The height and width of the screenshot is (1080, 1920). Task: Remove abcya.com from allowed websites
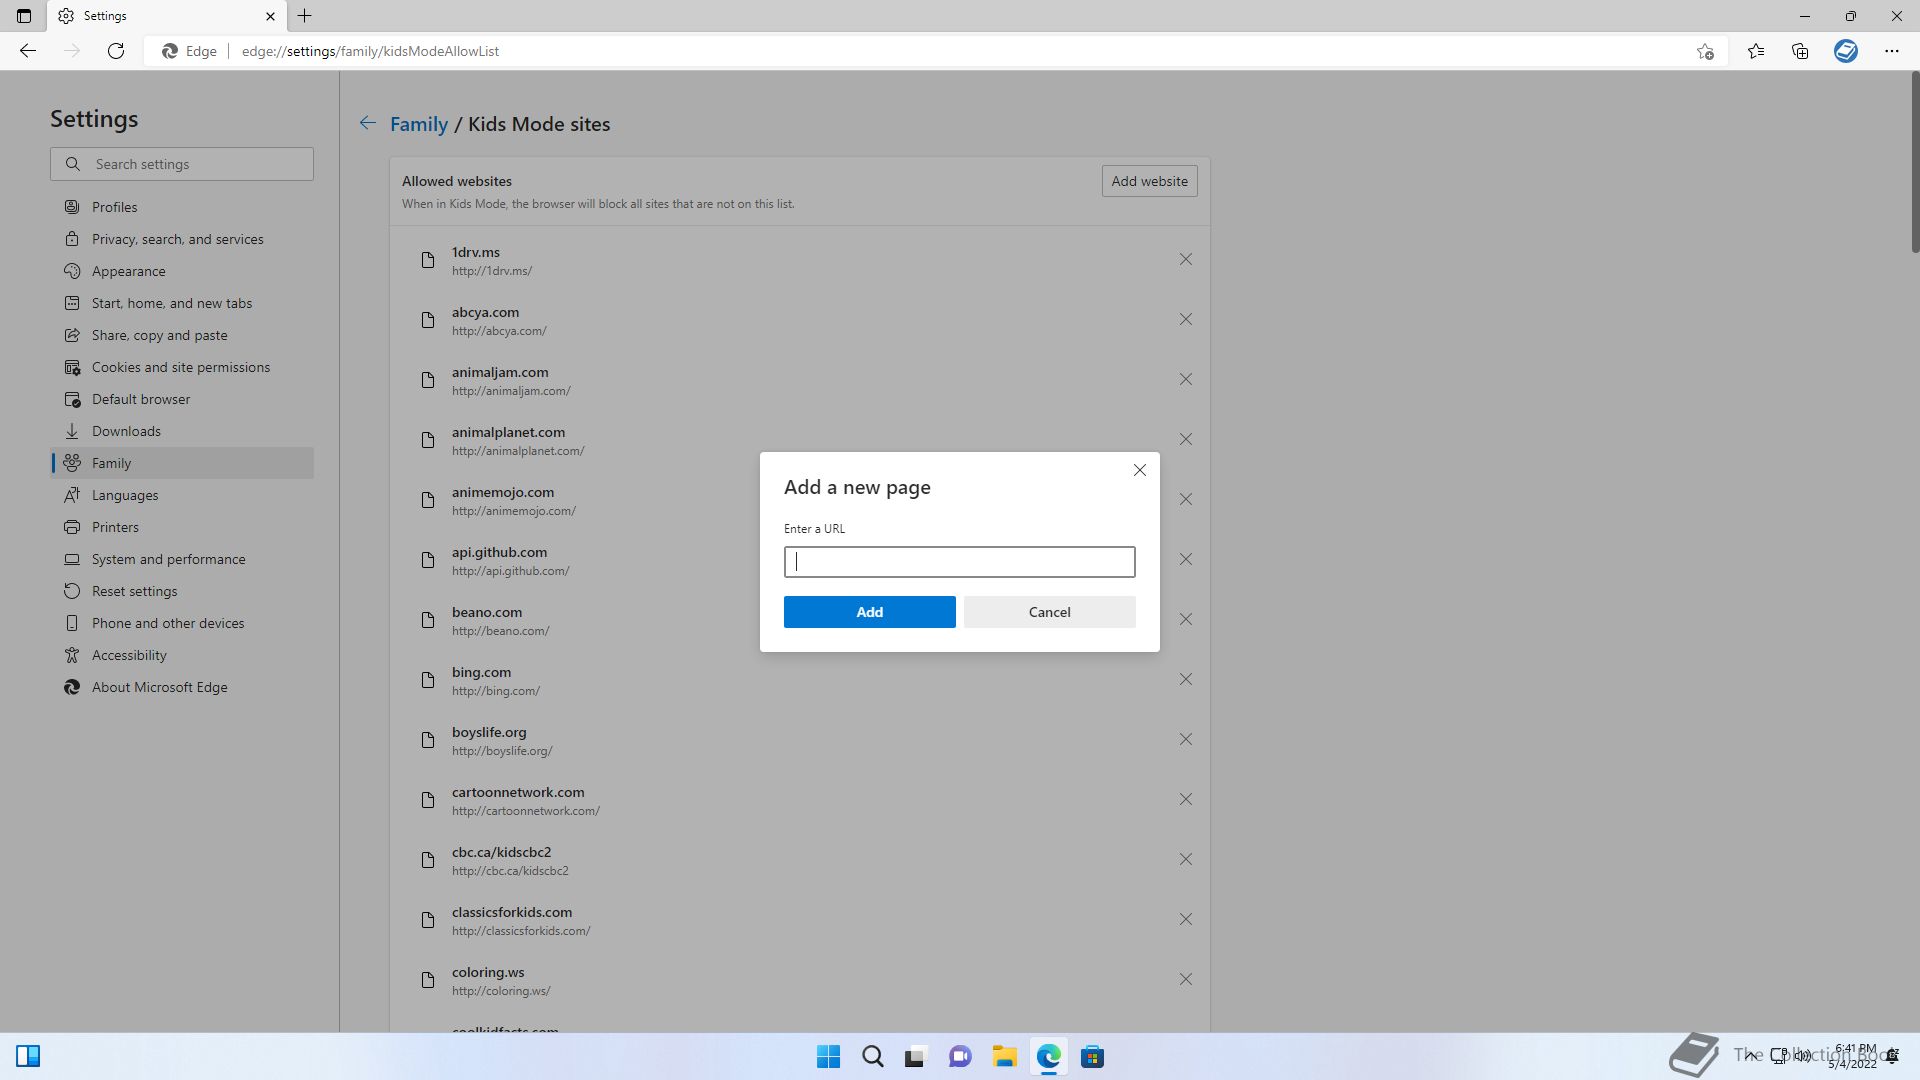point(1185,319)
